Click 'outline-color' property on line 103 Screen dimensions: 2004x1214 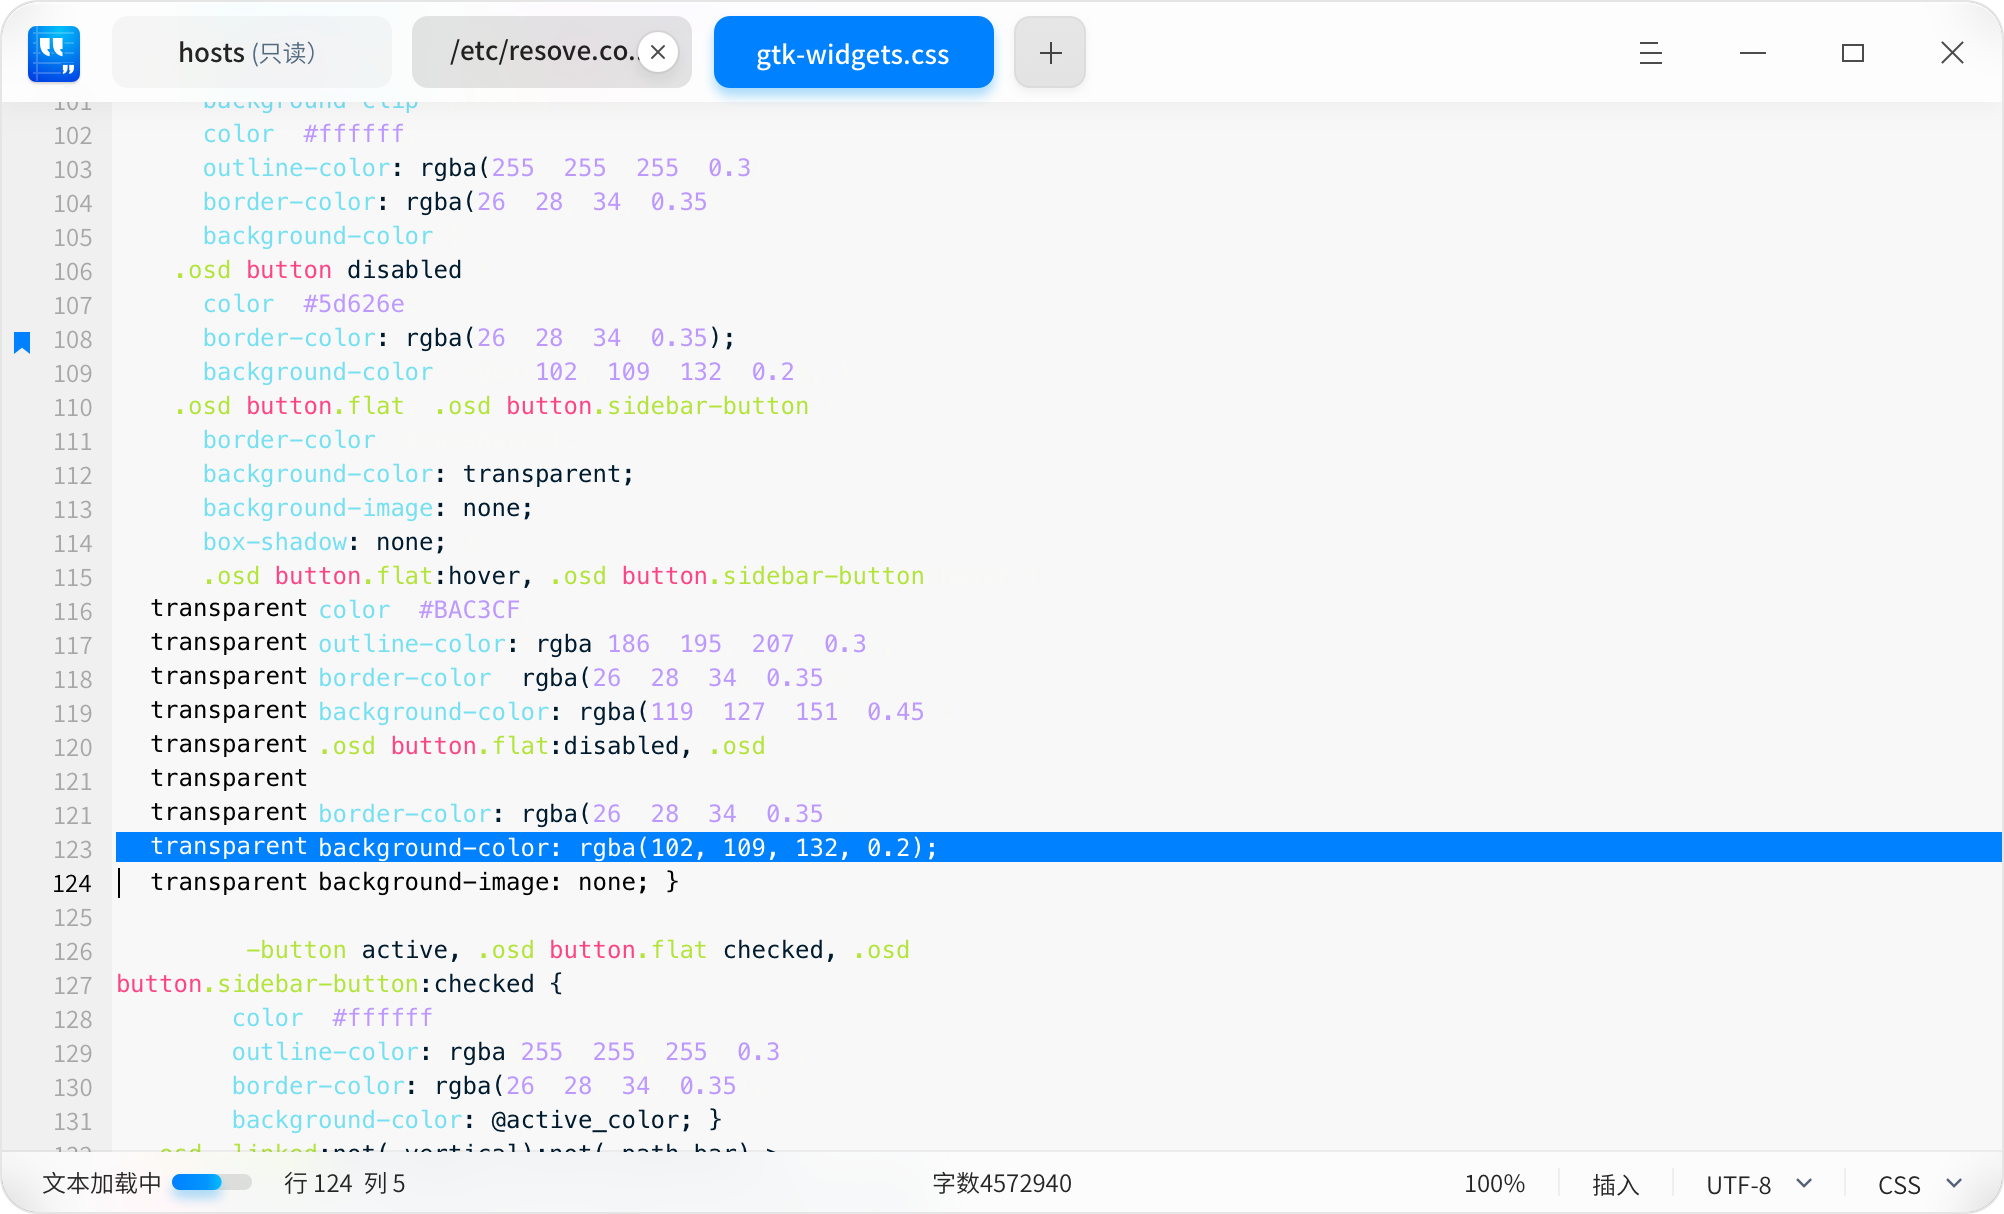[x=296, y=168]
